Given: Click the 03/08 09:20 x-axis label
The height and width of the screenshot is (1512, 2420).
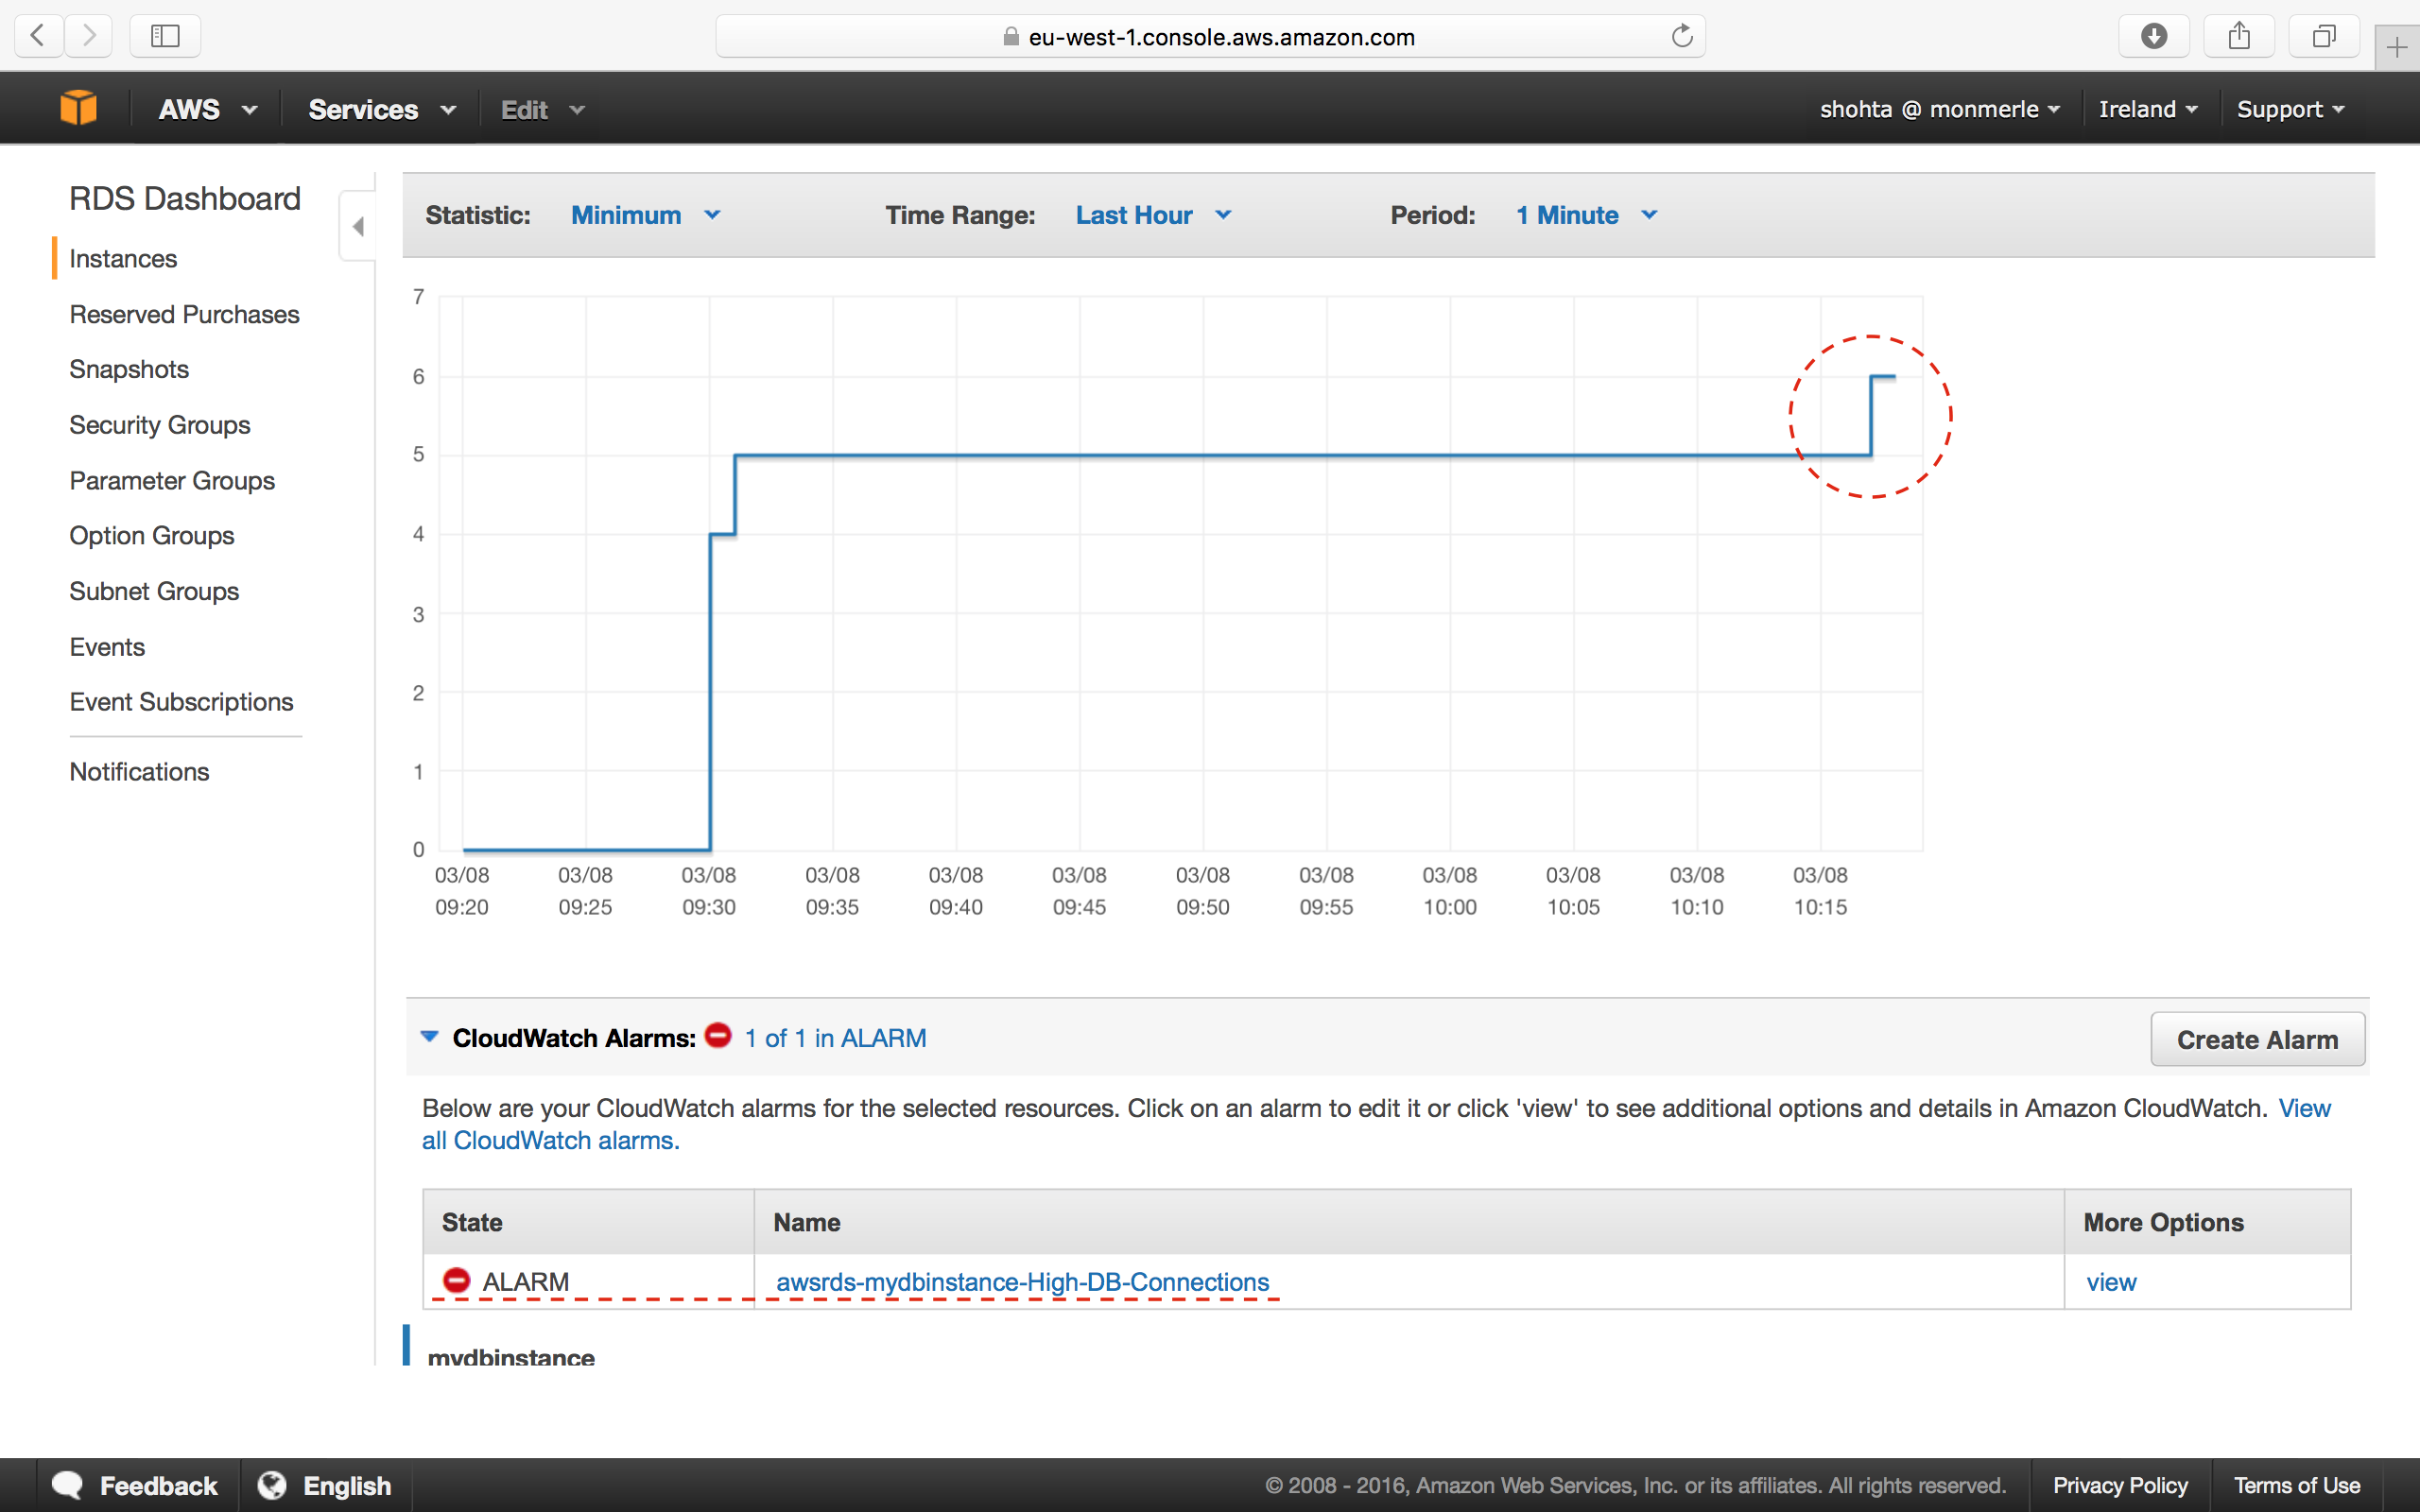Looking at the screenshot, I should coord(462,891).
